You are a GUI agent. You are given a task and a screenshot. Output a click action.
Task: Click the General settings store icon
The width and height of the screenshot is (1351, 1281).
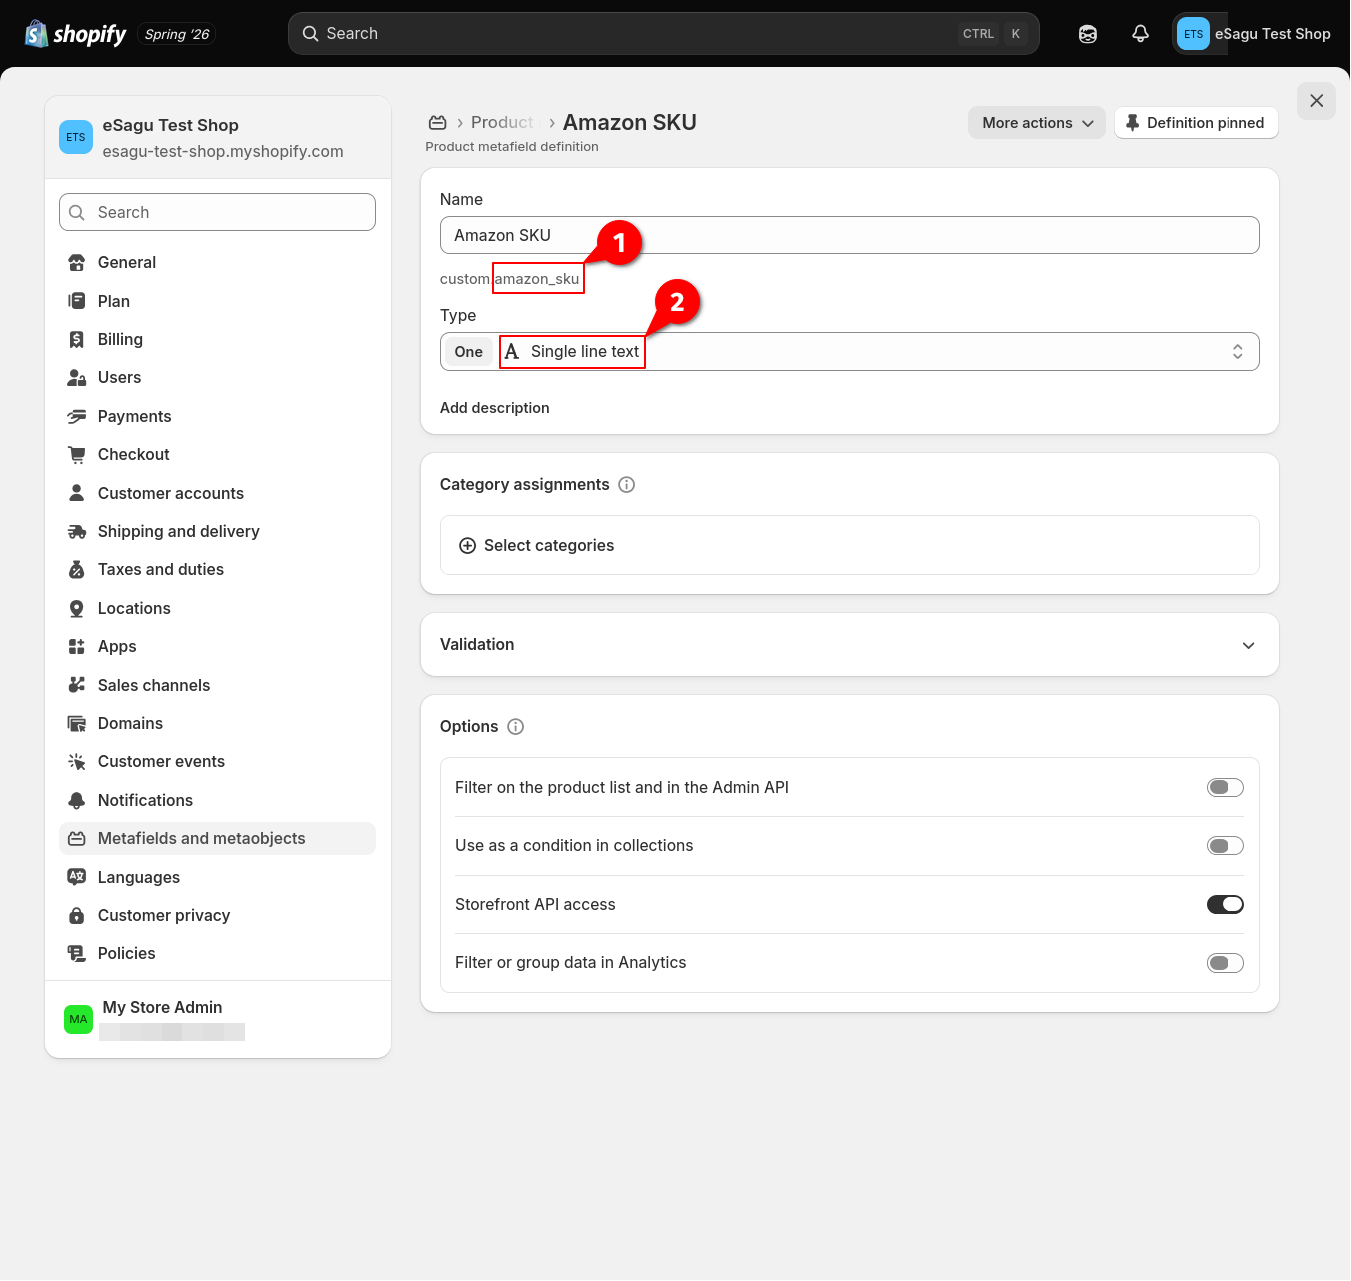77,263
